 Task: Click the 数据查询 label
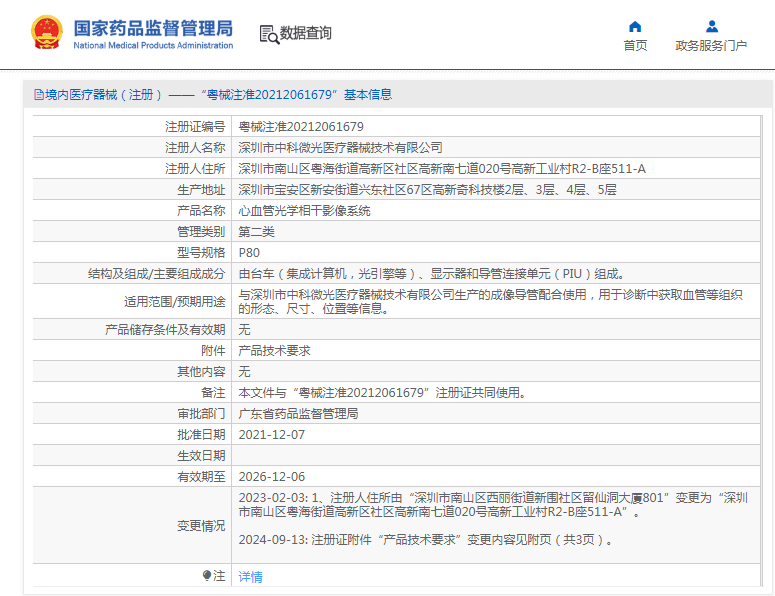(305, 33)
